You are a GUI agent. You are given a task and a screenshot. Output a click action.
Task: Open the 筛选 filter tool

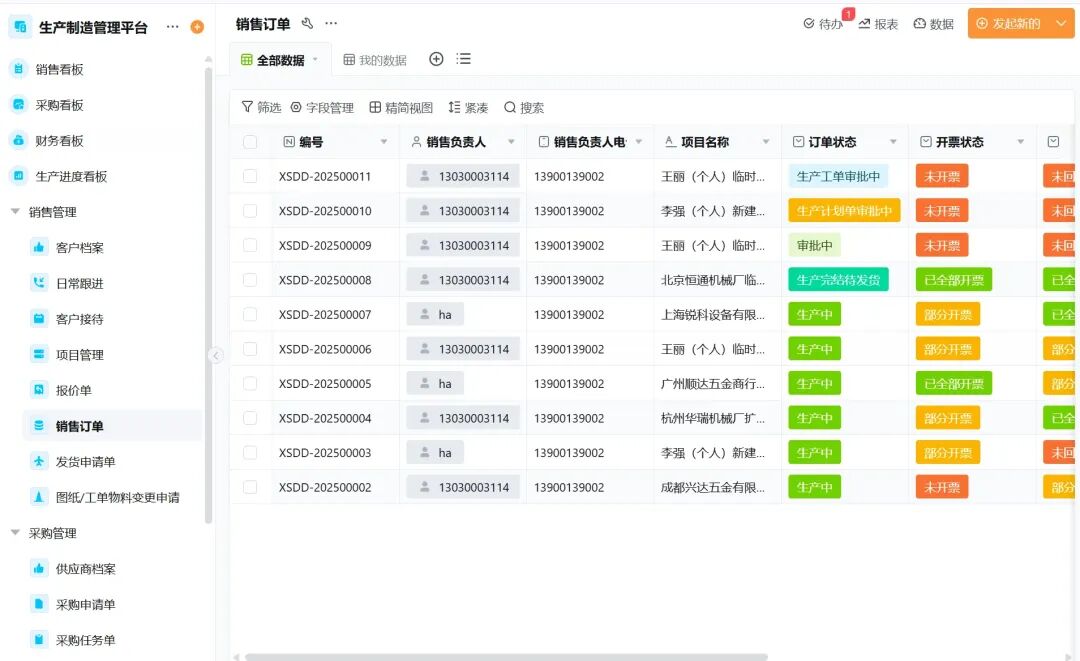[x=261, y=107]
